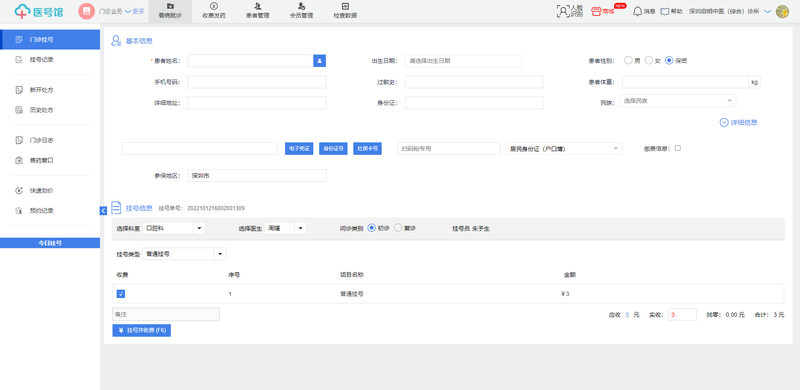Click the 身份证 input field
Image resolution: width=800 pixels, height=390 pixels.
click(474, 103)
